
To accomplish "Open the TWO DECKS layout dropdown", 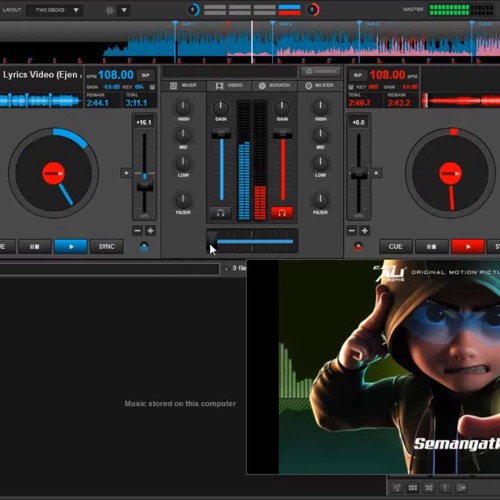I will coord(55,10).
